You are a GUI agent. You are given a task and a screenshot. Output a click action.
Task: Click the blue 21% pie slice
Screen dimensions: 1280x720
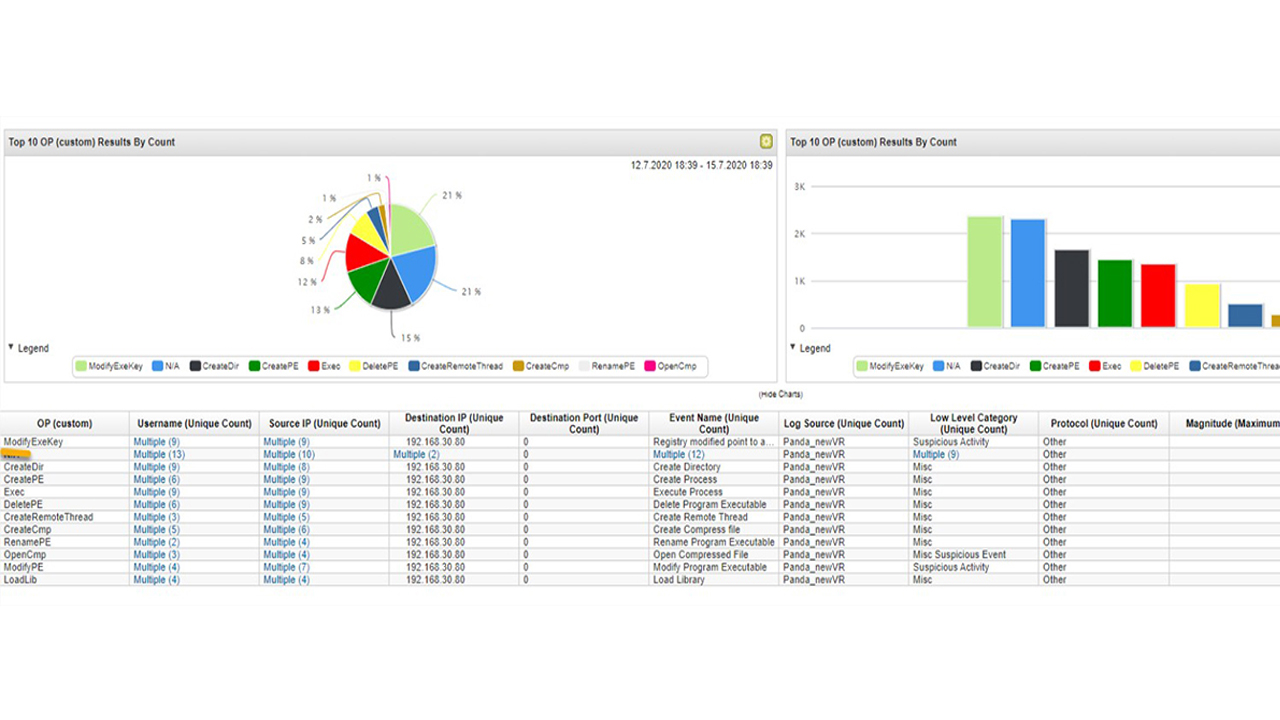[x=414, y=271]
